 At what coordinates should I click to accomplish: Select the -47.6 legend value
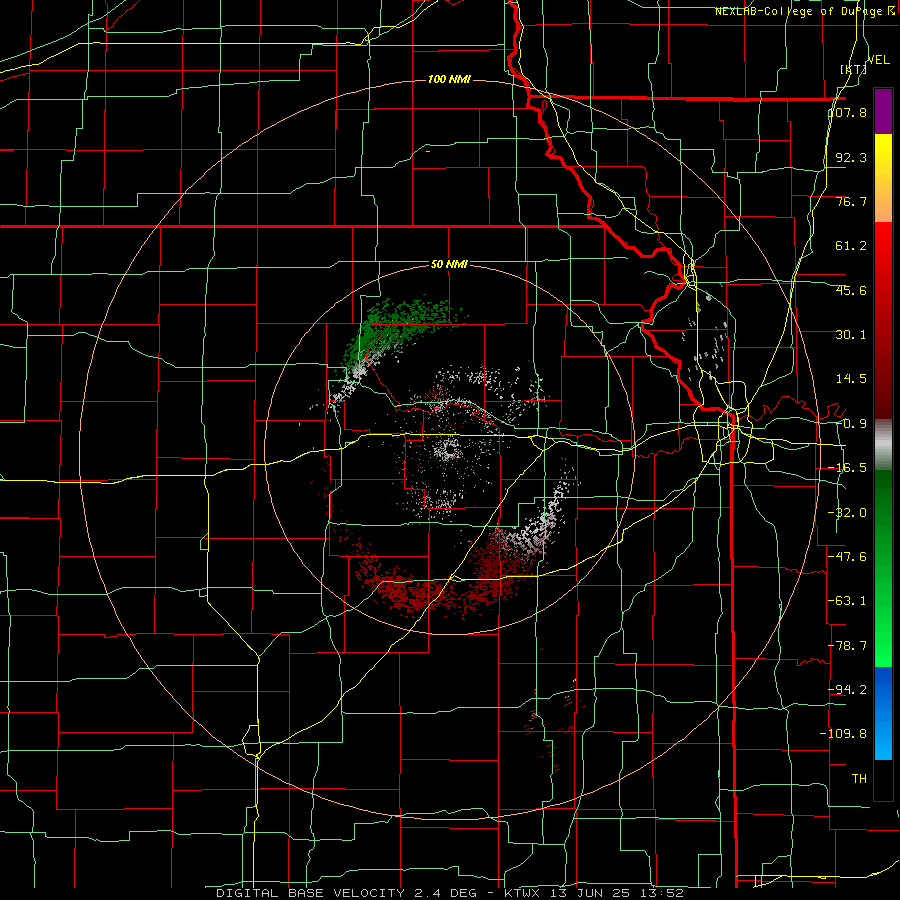click(848, 557)
